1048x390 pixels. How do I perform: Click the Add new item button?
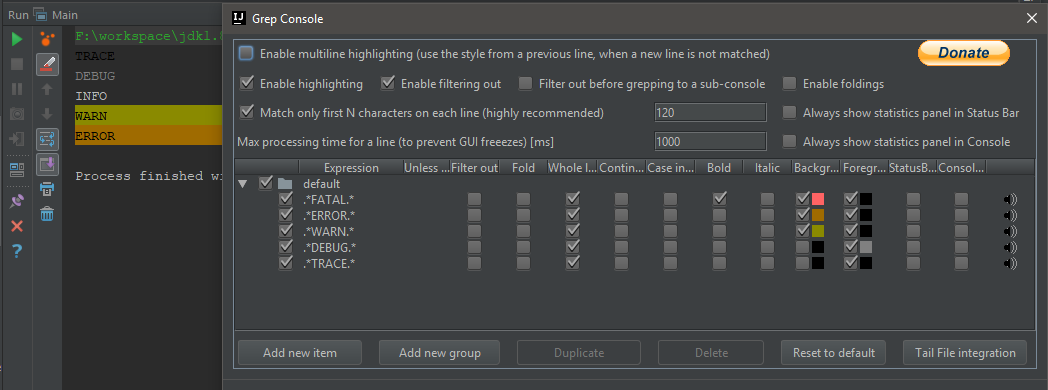point(300,353)
